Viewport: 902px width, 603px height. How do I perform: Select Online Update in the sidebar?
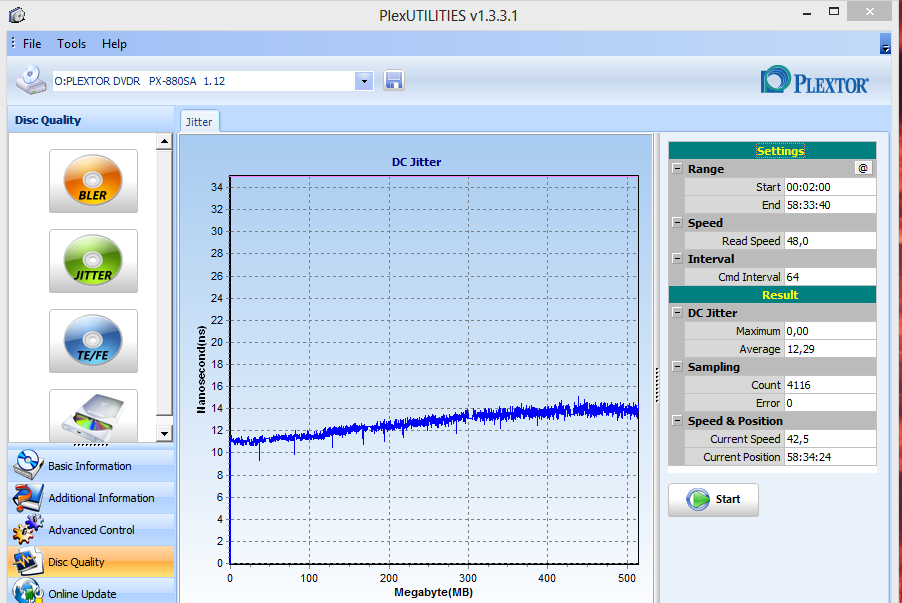point(91,592)
